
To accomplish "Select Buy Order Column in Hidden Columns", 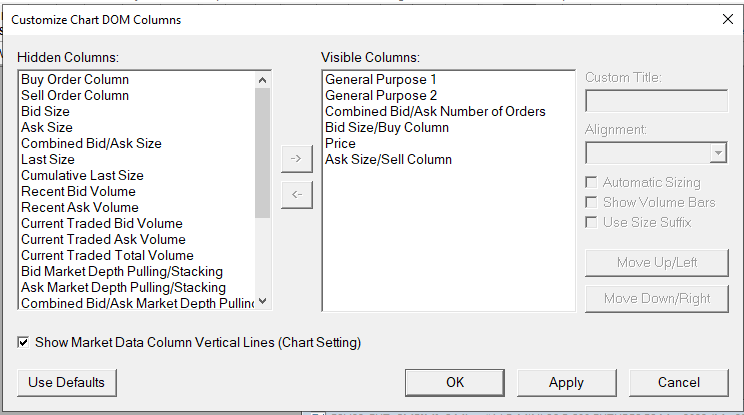I will pos(75,79).
